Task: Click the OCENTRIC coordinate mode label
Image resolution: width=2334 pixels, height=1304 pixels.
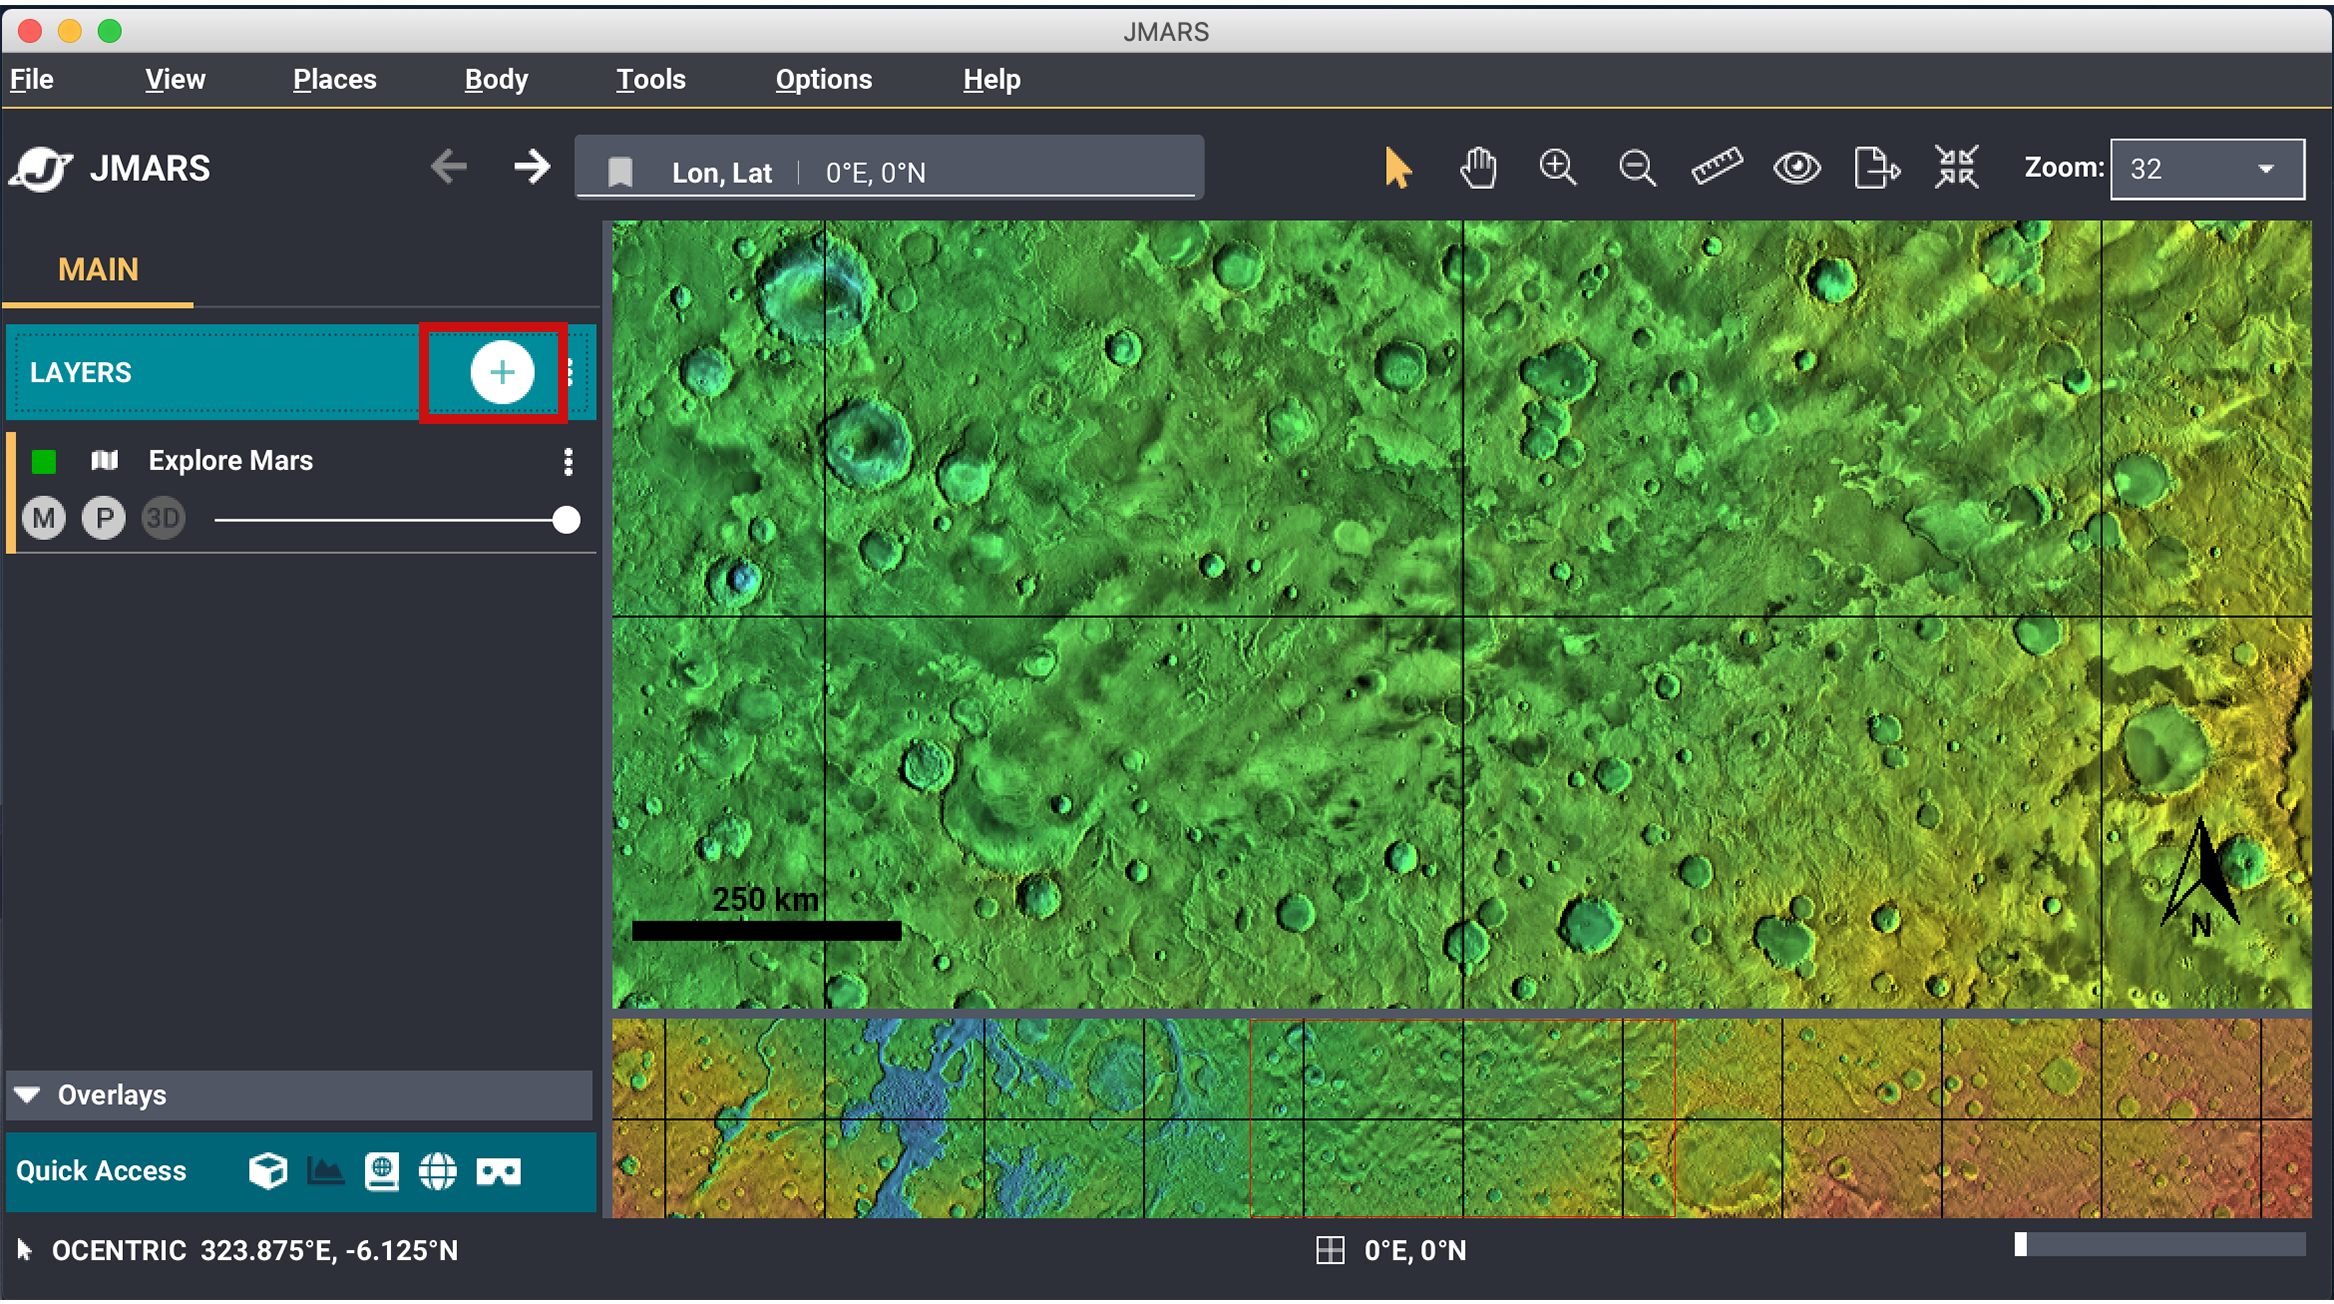Action: (119, 1250)
